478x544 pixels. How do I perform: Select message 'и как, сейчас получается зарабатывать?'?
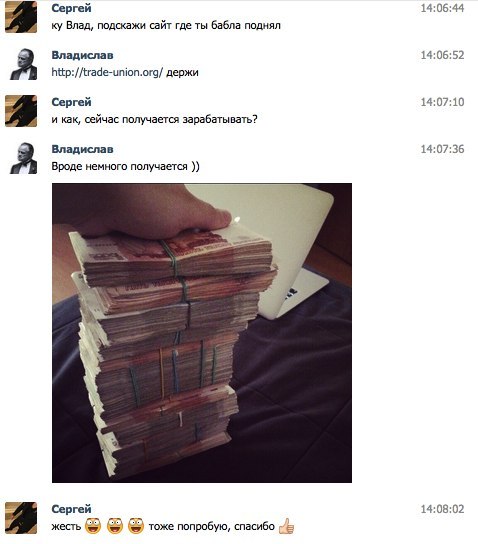point(154,120)
